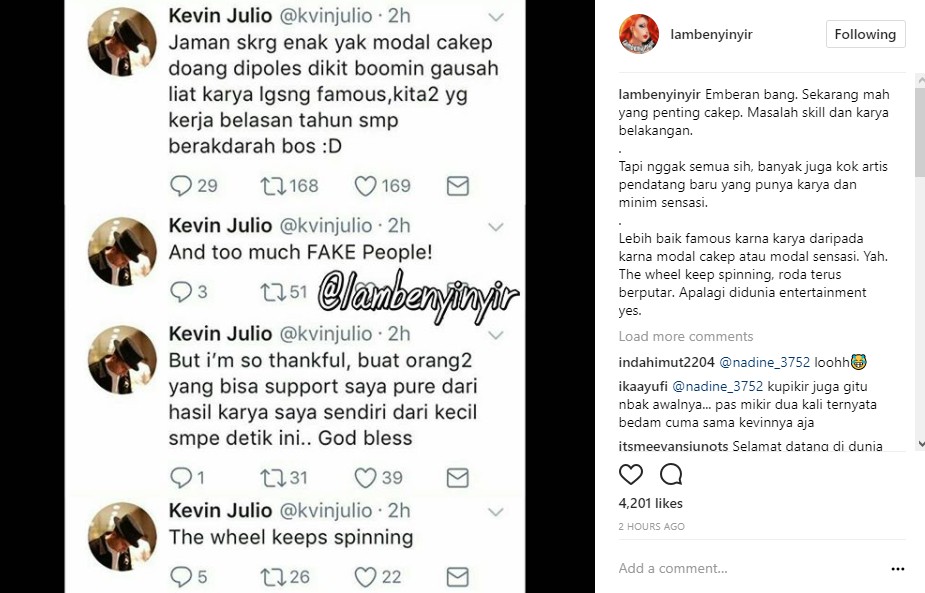This screenshot has height=593, width=925.
Task: Retweet icon showing 26 on last tweet
Action: pyautogui.click(x=273, y=577)
